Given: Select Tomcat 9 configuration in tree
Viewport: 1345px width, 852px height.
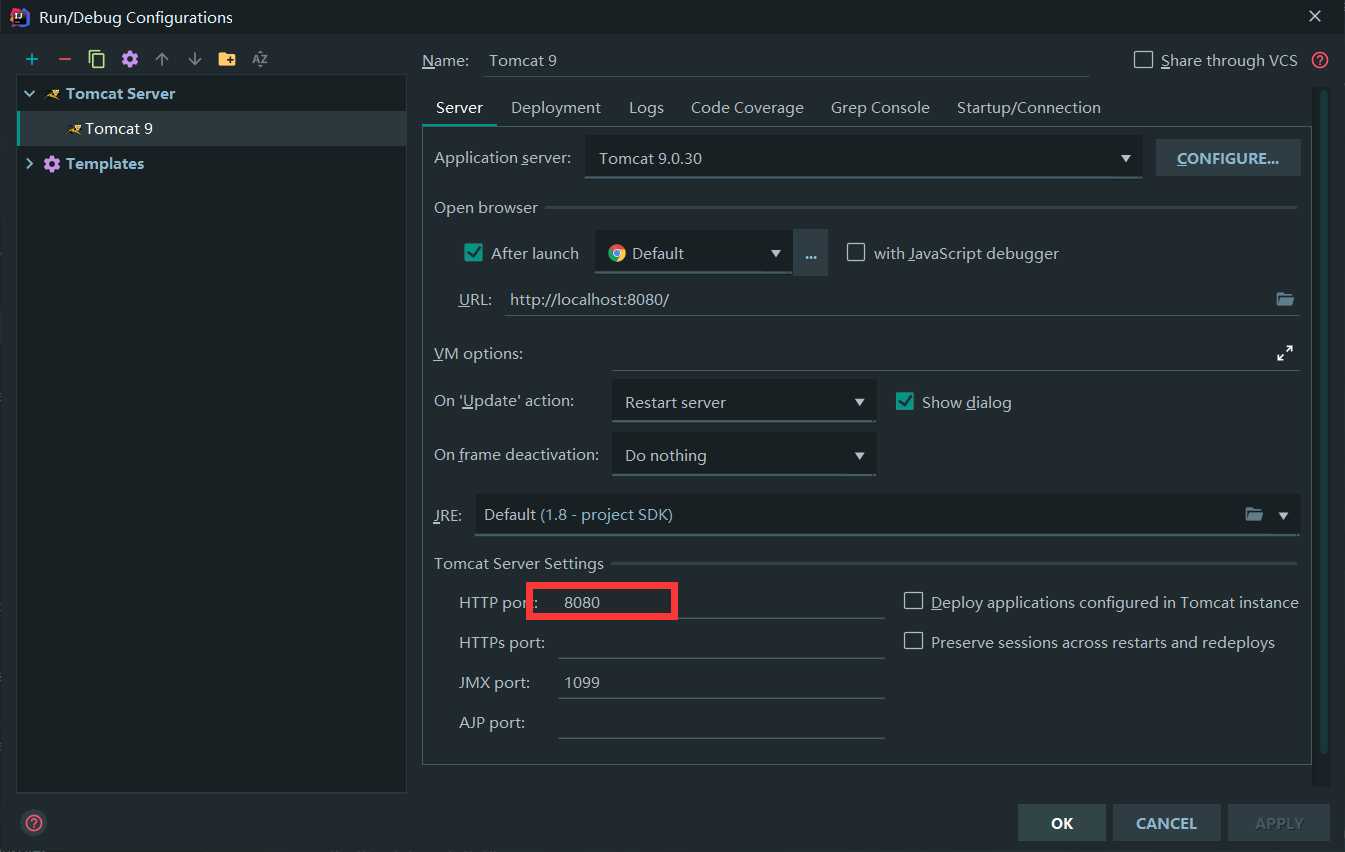Looking at the screenshot, I should (x=212, y=129).
